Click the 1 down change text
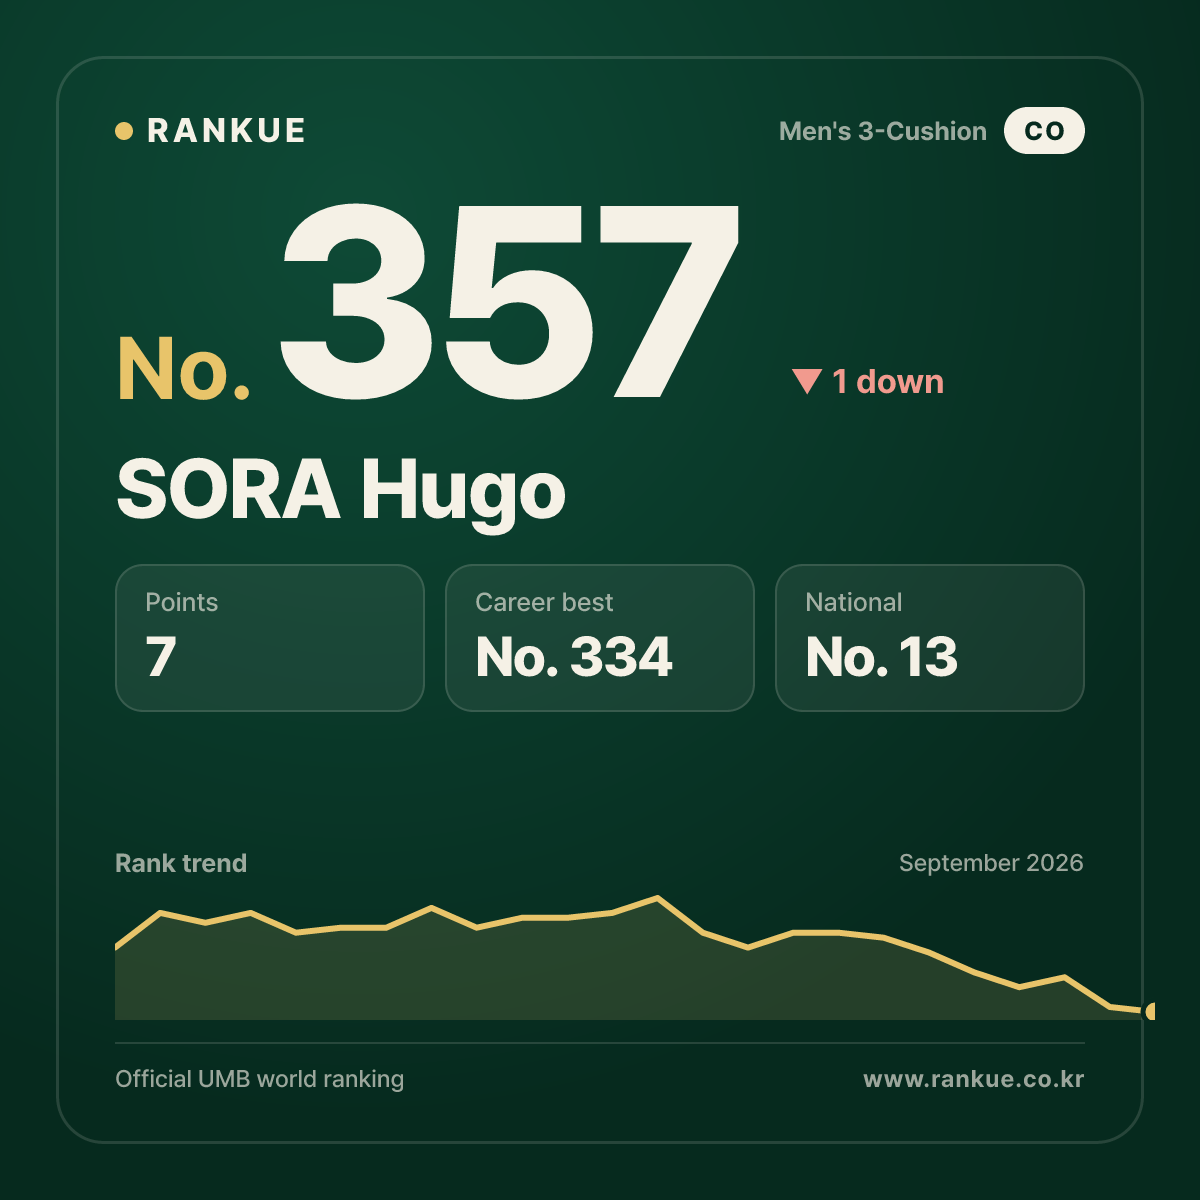 pyautogui.click(x=888, y=381)
